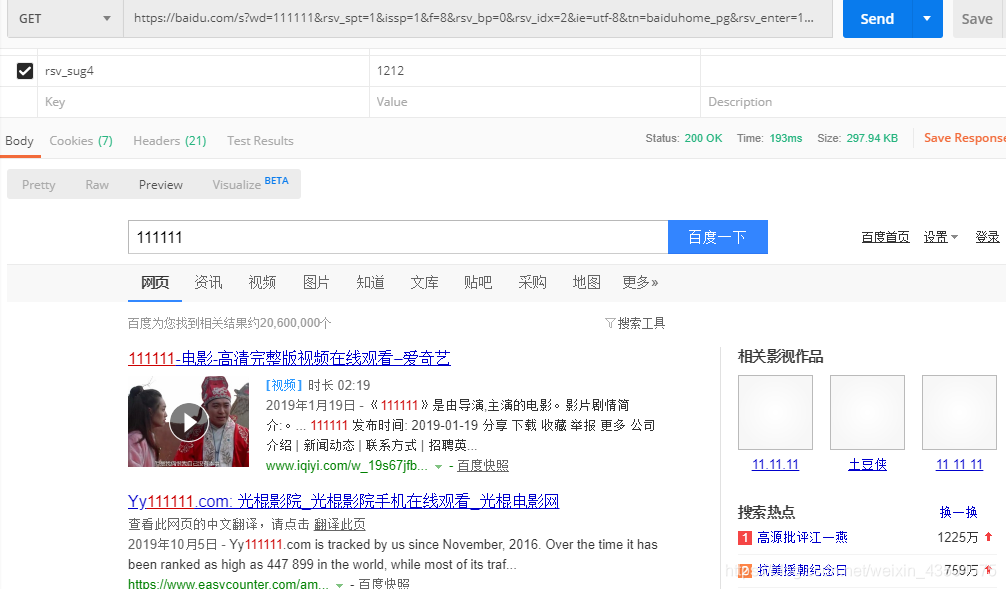The width and height of the screenshot is (1006, 589).
Task: Open 搜索工具 filter tools
Action: click(x=635, y=323)
